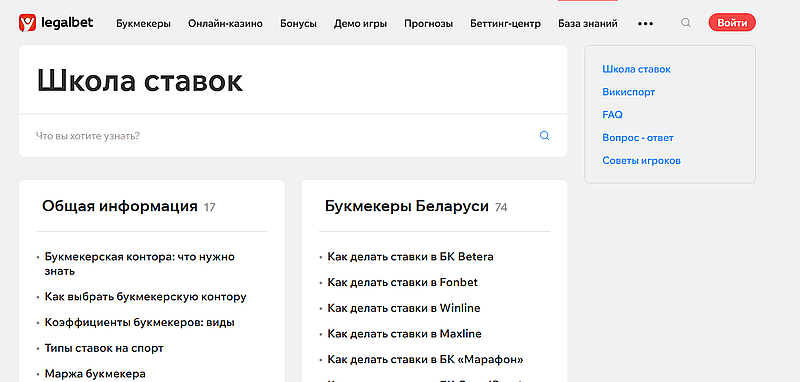Open 'Как делать ставки в БК Betera'
The image size is (800, 382).
[410, 257]
